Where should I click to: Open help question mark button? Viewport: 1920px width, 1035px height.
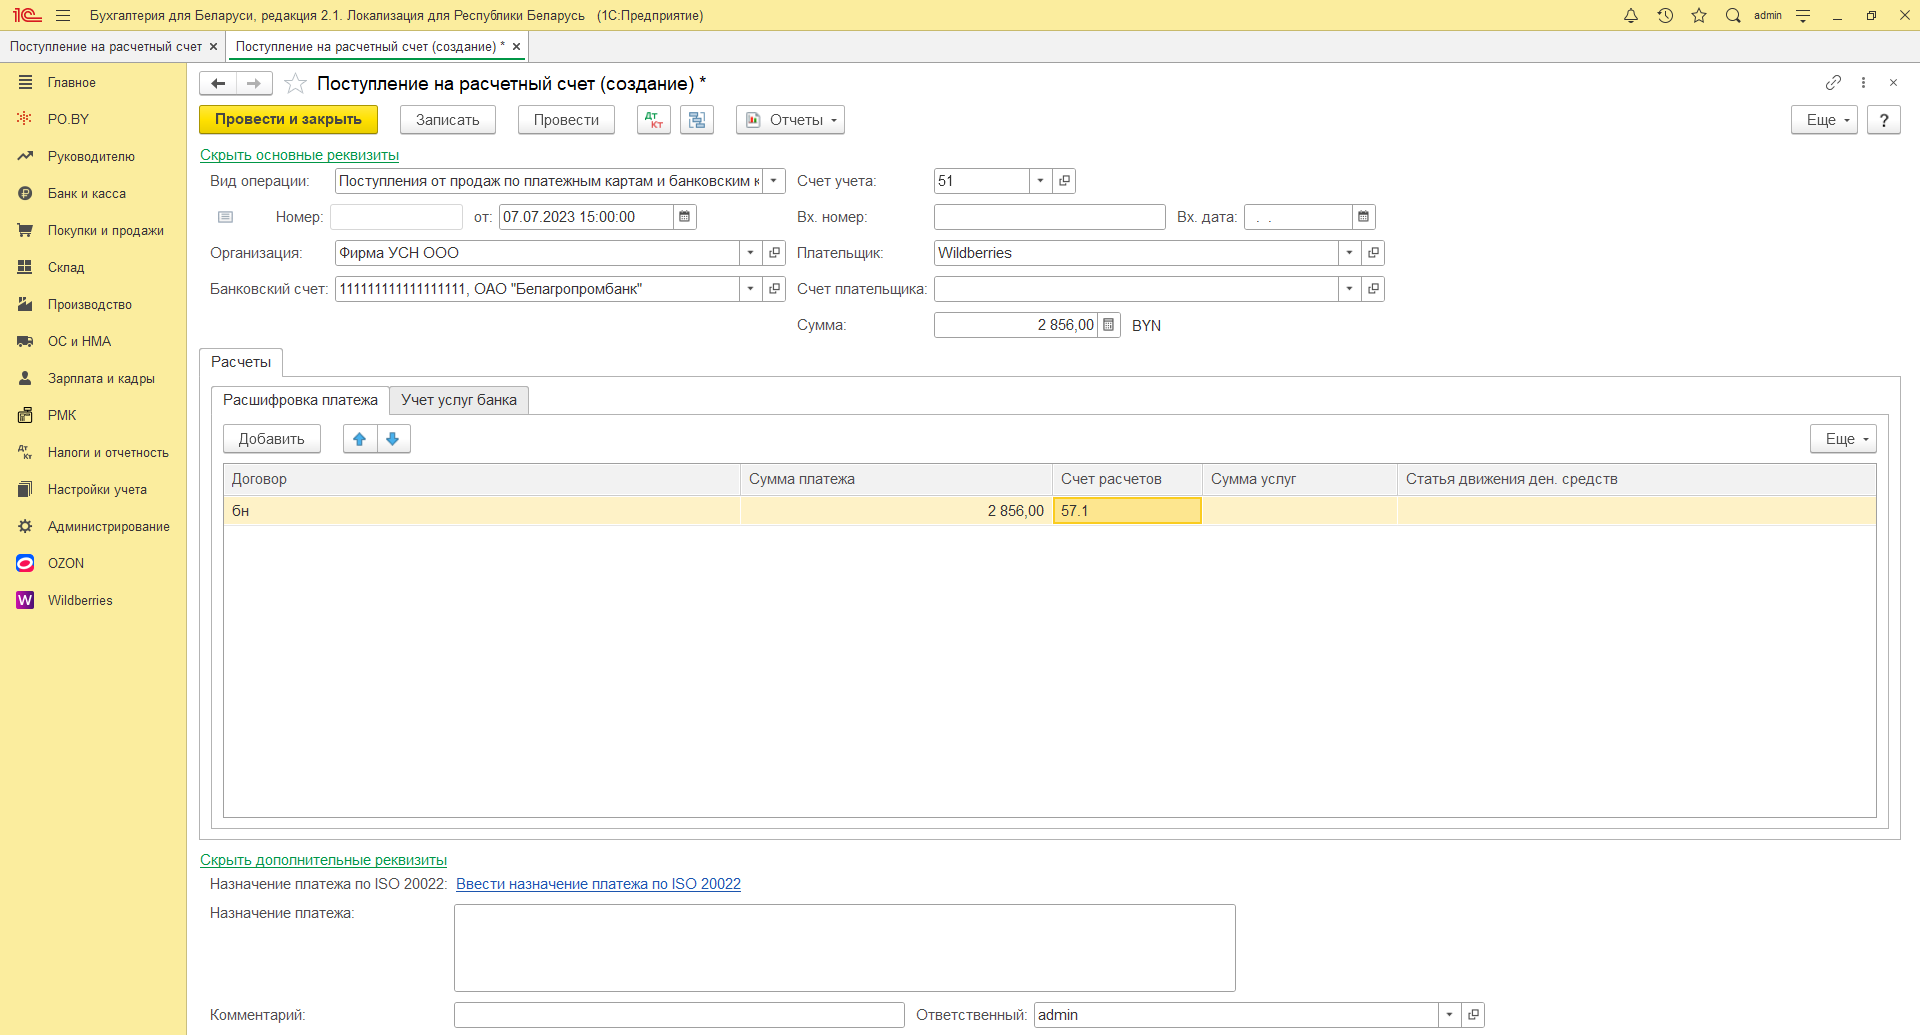tap(1884, 120)
